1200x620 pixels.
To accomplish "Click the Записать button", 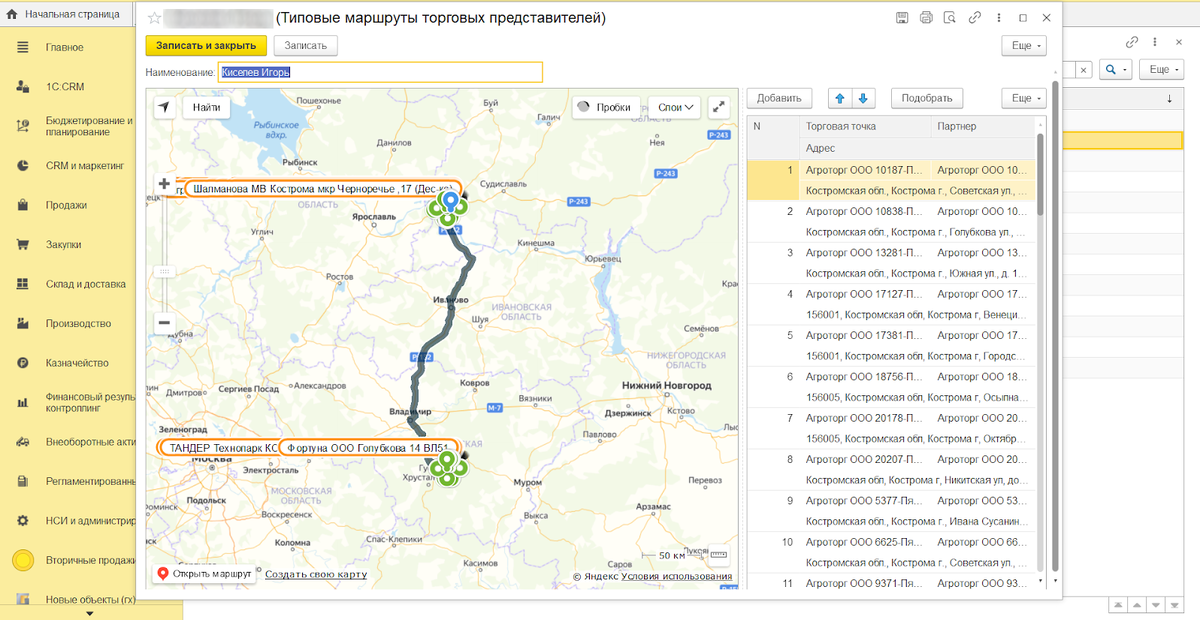I will pyautogui.click(x=306, y=46).
